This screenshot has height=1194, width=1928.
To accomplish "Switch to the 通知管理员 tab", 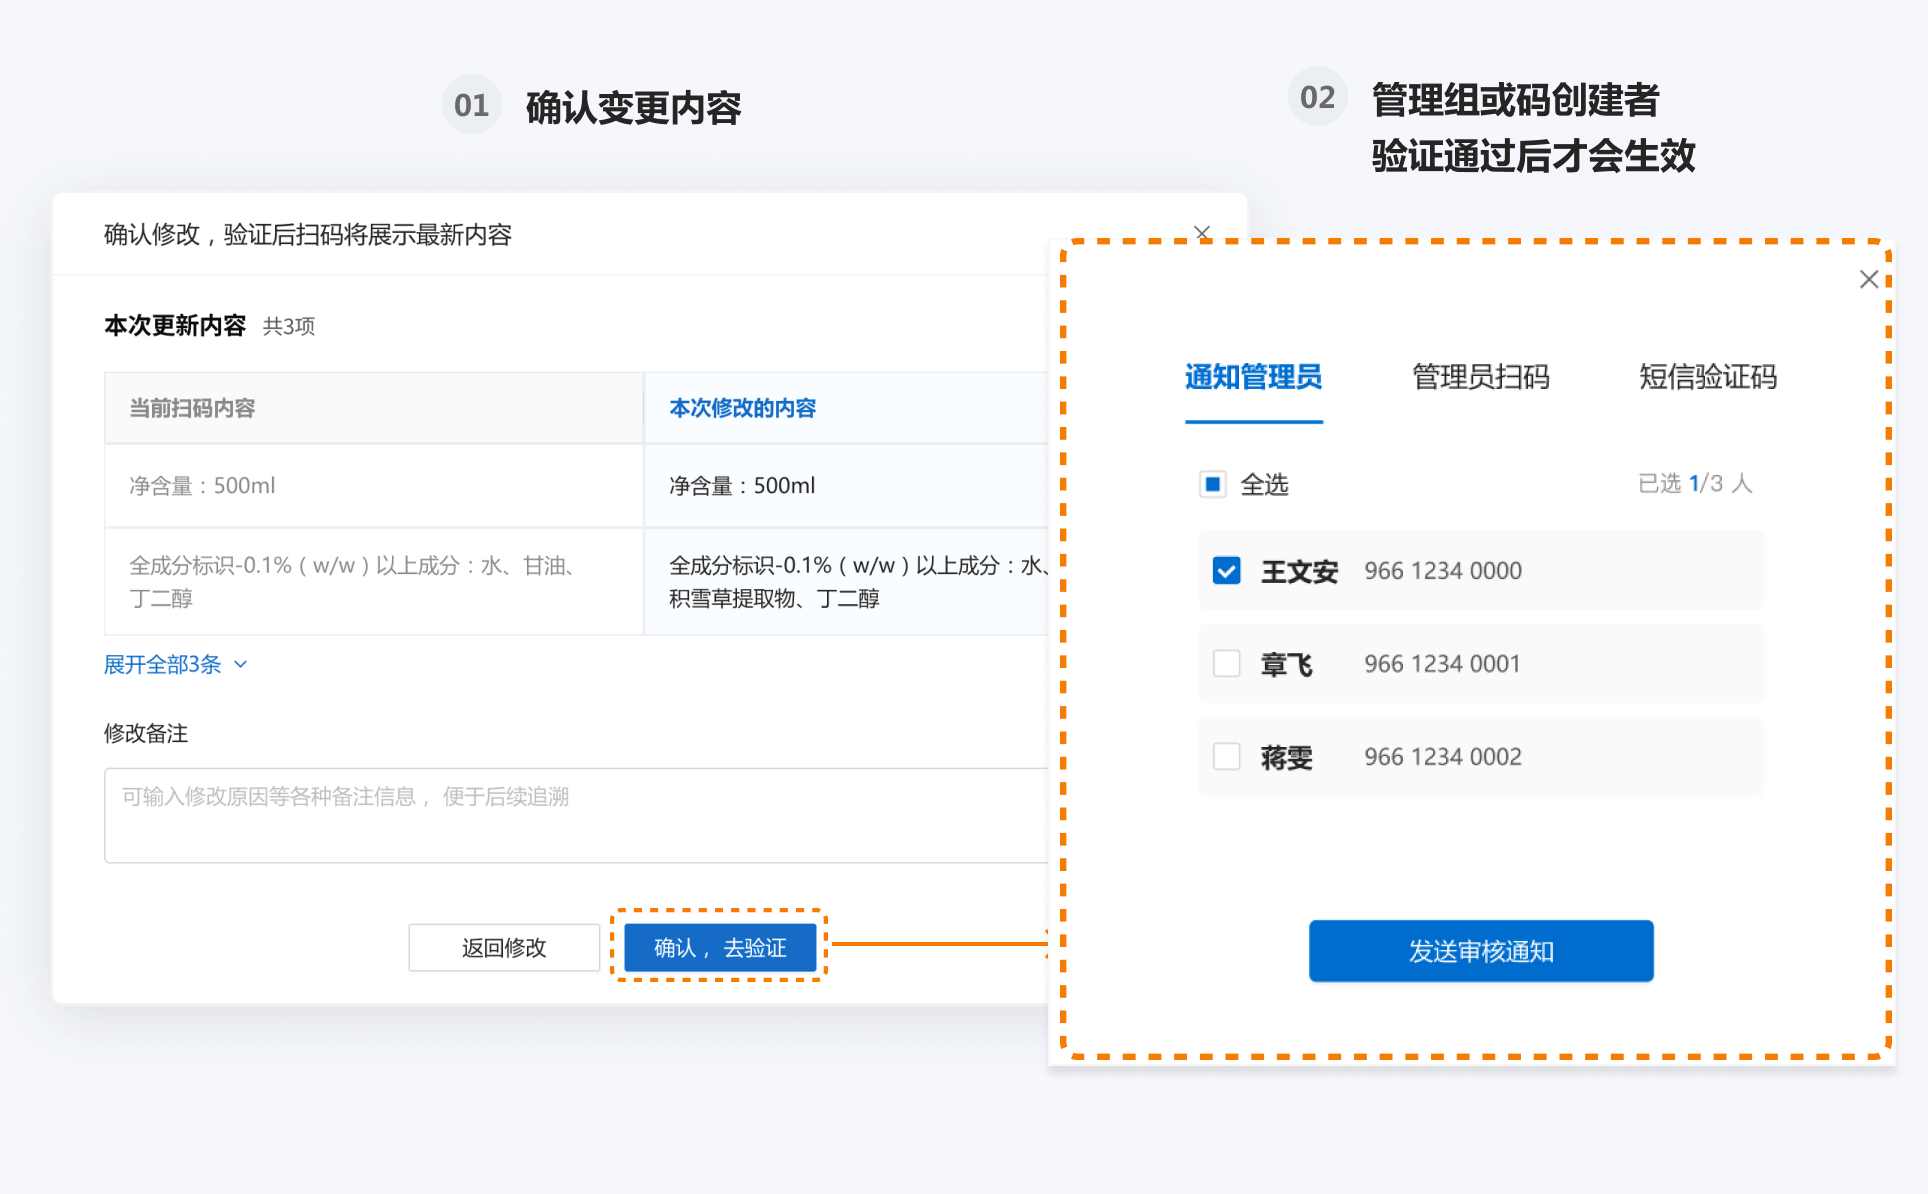I will (x=1253, y=377).
